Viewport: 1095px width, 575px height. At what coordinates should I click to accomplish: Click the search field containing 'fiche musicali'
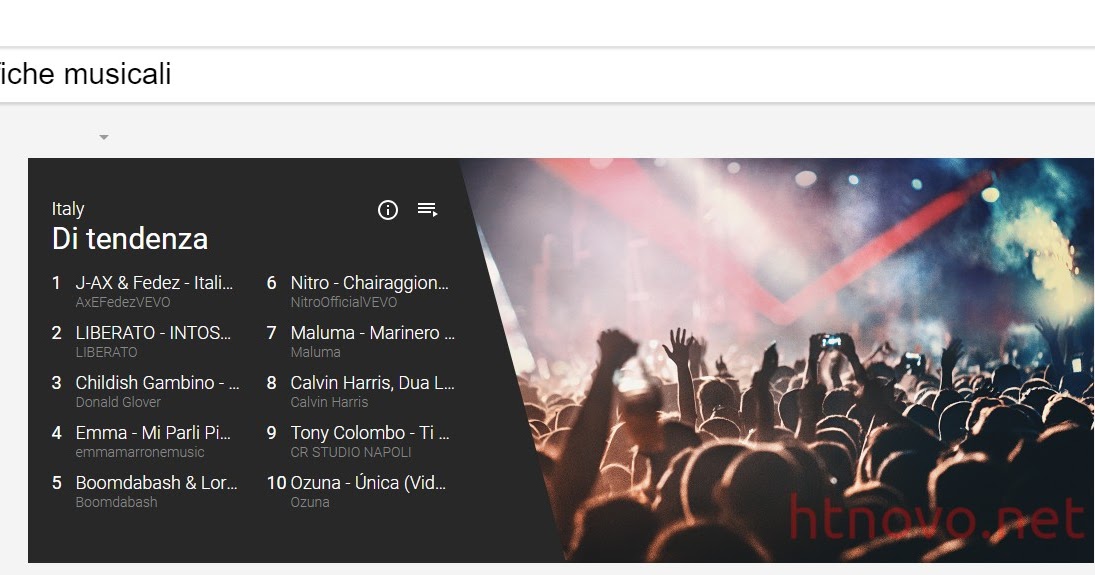tap(548, 75)
